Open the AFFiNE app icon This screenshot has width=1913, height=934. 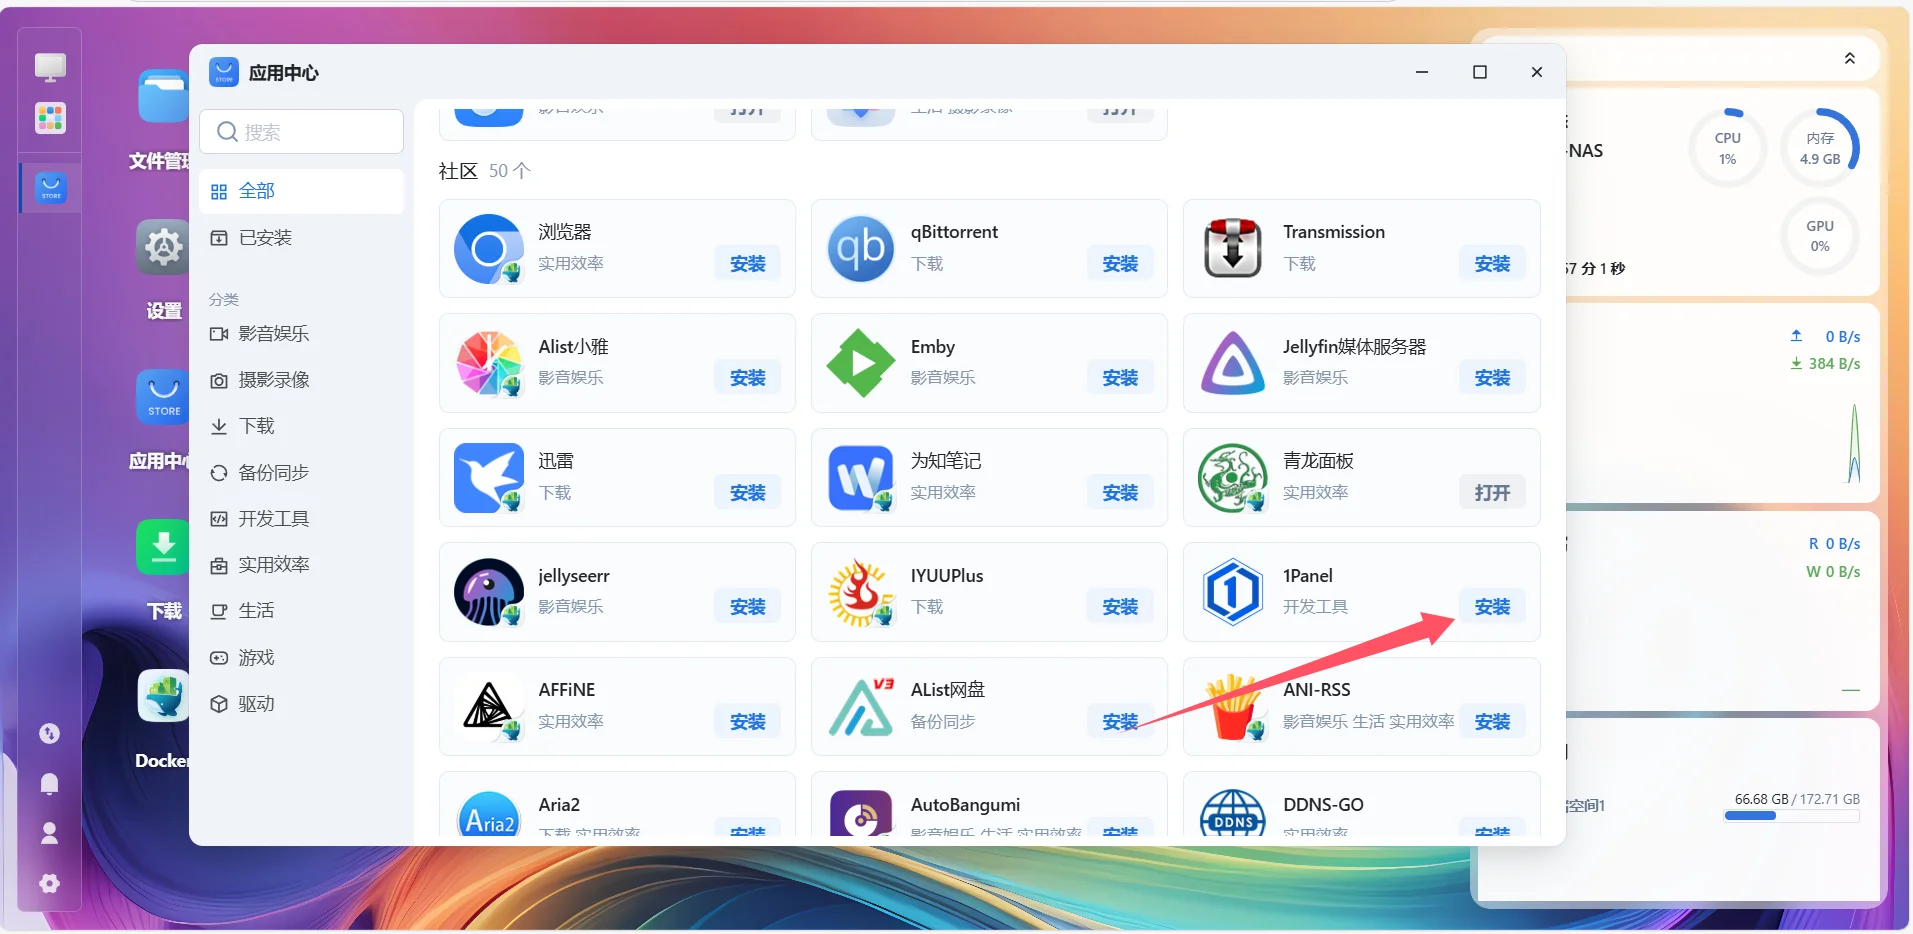488,706
